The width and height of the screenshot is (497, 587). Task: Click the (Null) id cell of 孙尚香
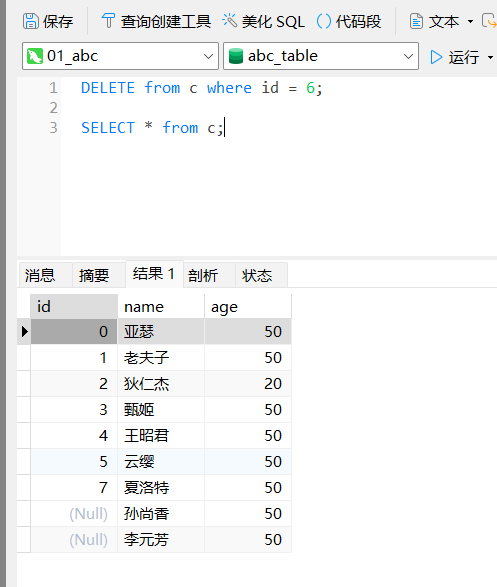[x=74, y=514]
